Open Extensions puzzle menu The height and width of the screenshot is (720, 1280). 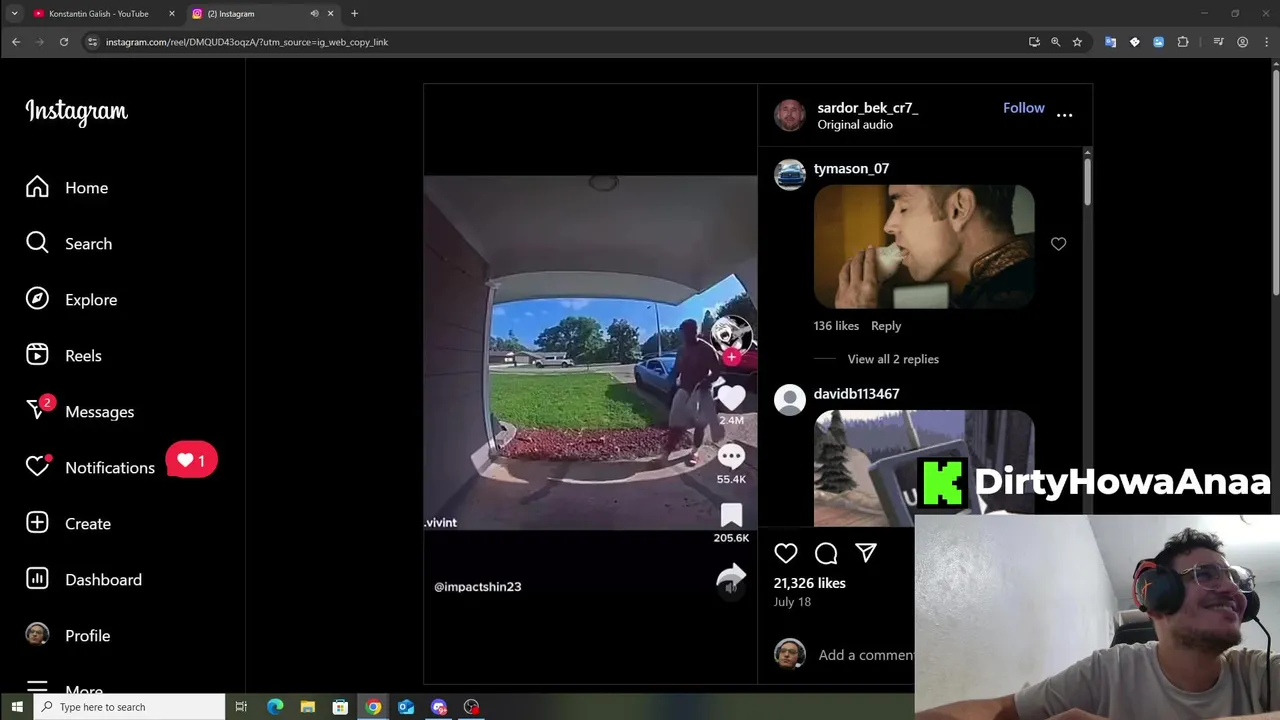[x=1183, y=42]
